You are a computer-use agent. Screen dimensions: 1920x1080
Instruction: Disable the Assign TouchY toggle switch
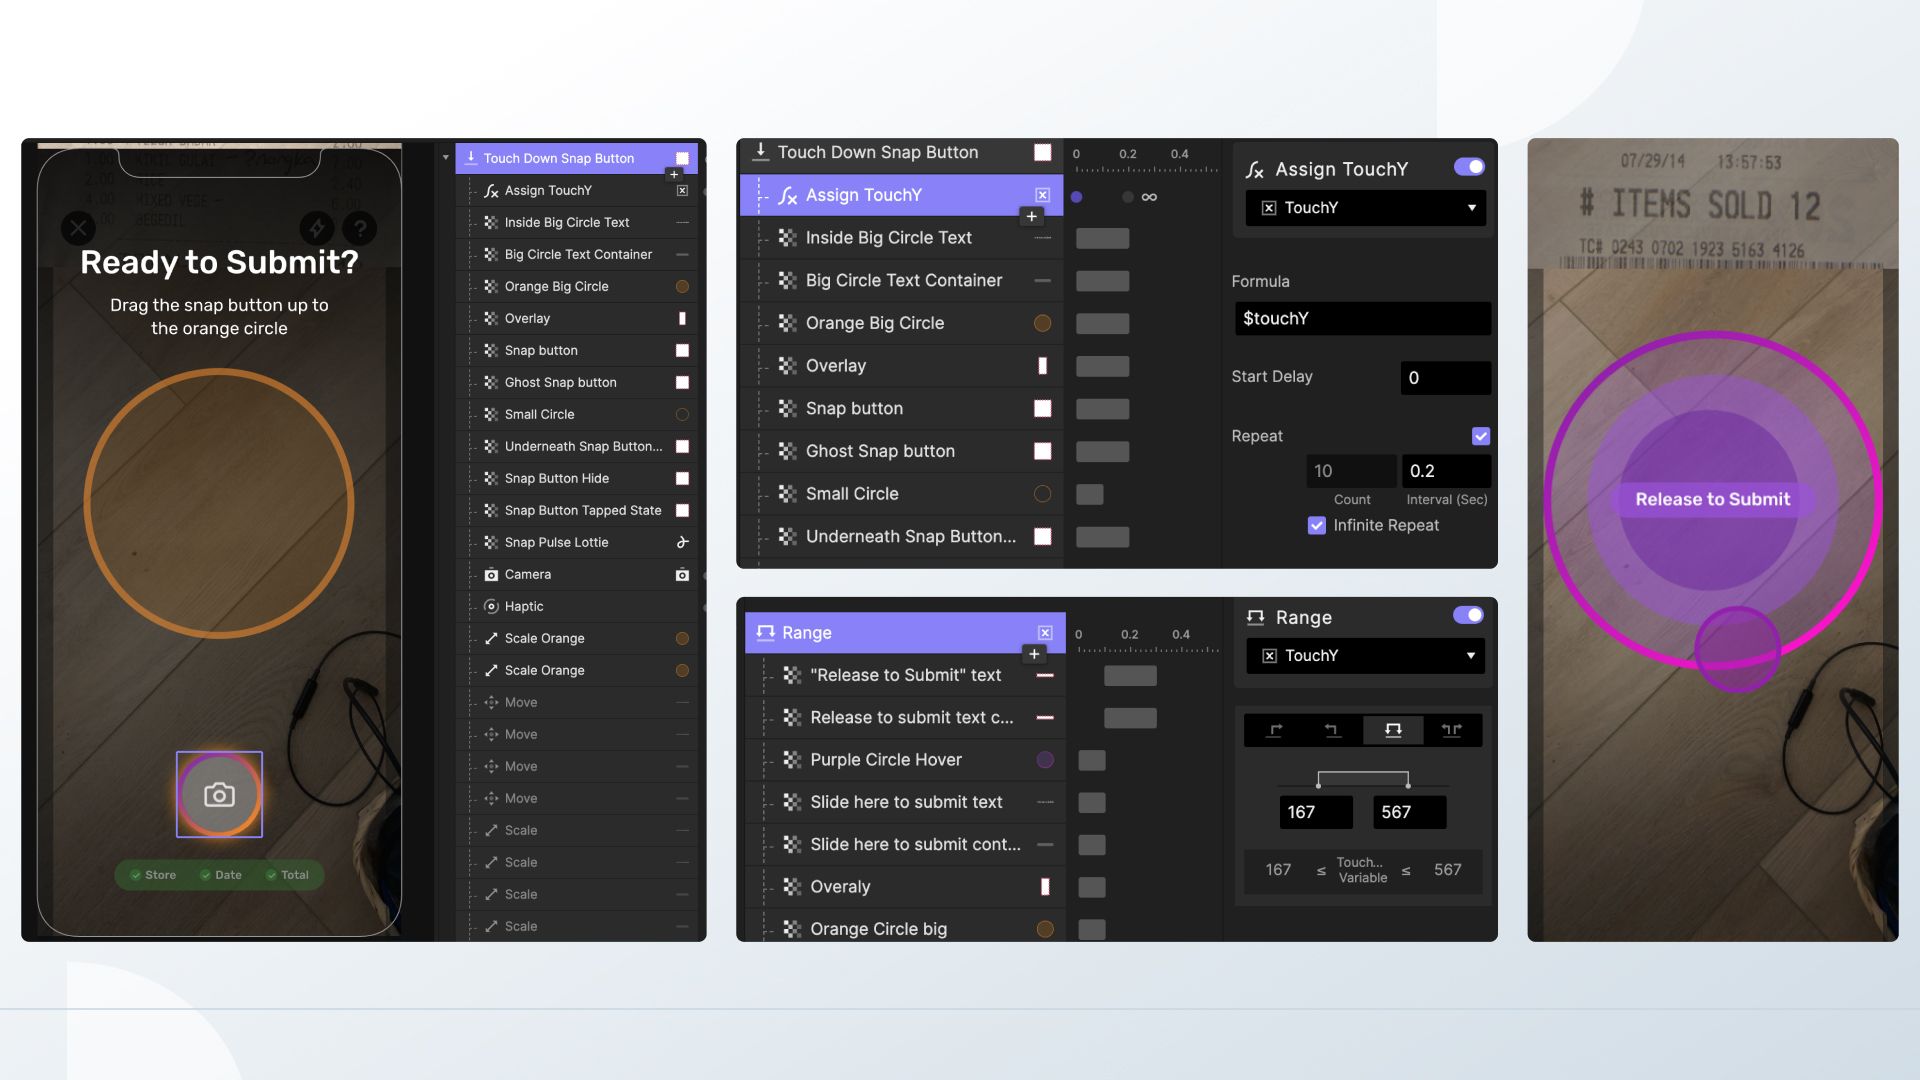(x=1468, y=167)
